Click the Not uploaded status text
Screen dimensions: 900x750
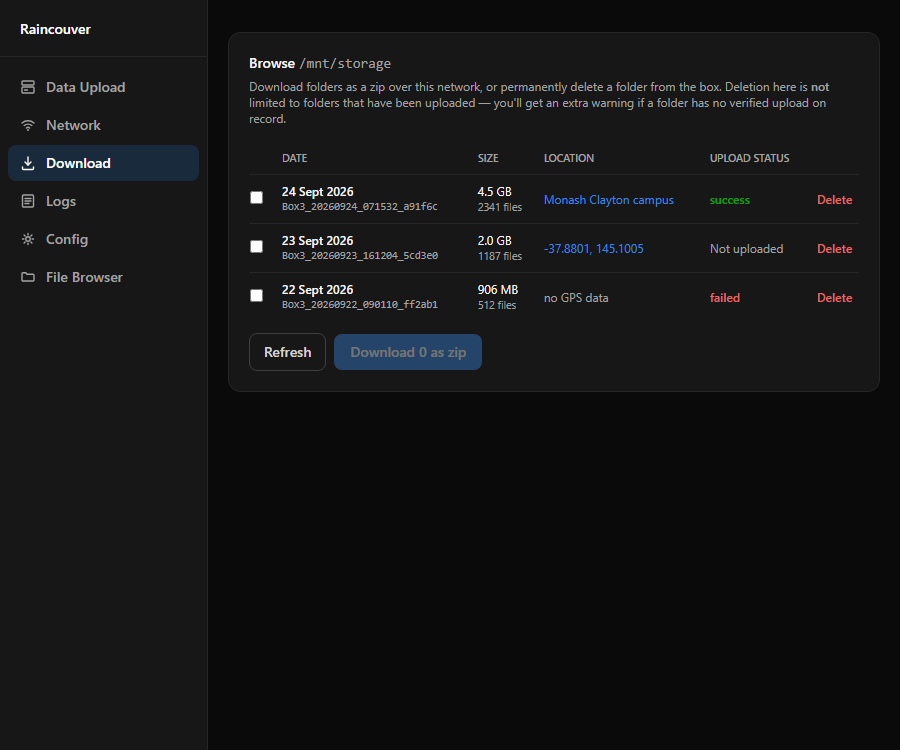pyautogui.click(x=746, y=248)
